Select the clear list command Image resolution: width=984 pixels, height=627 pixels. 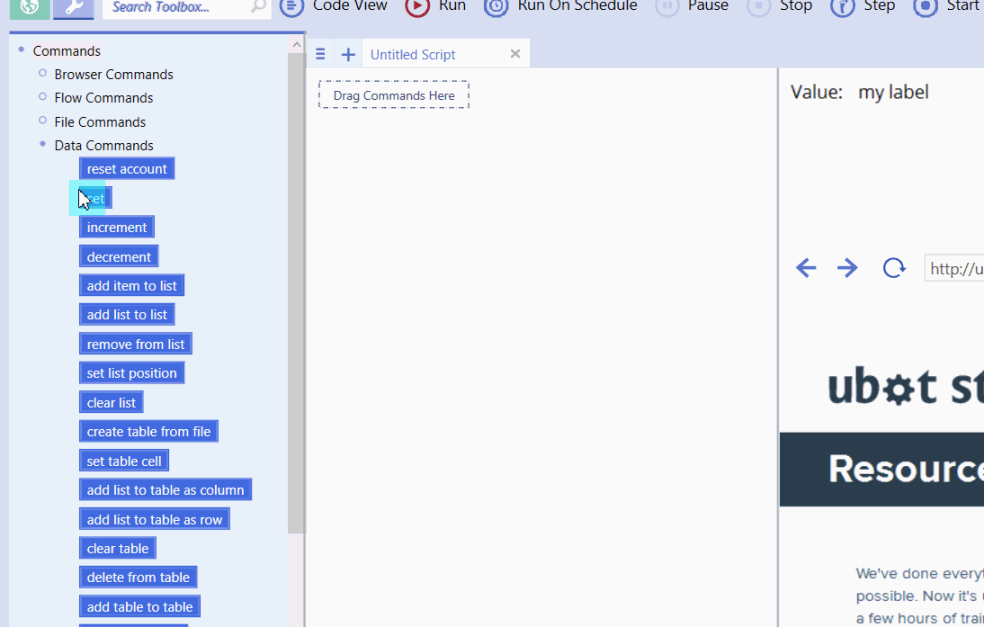pos(111,402)
